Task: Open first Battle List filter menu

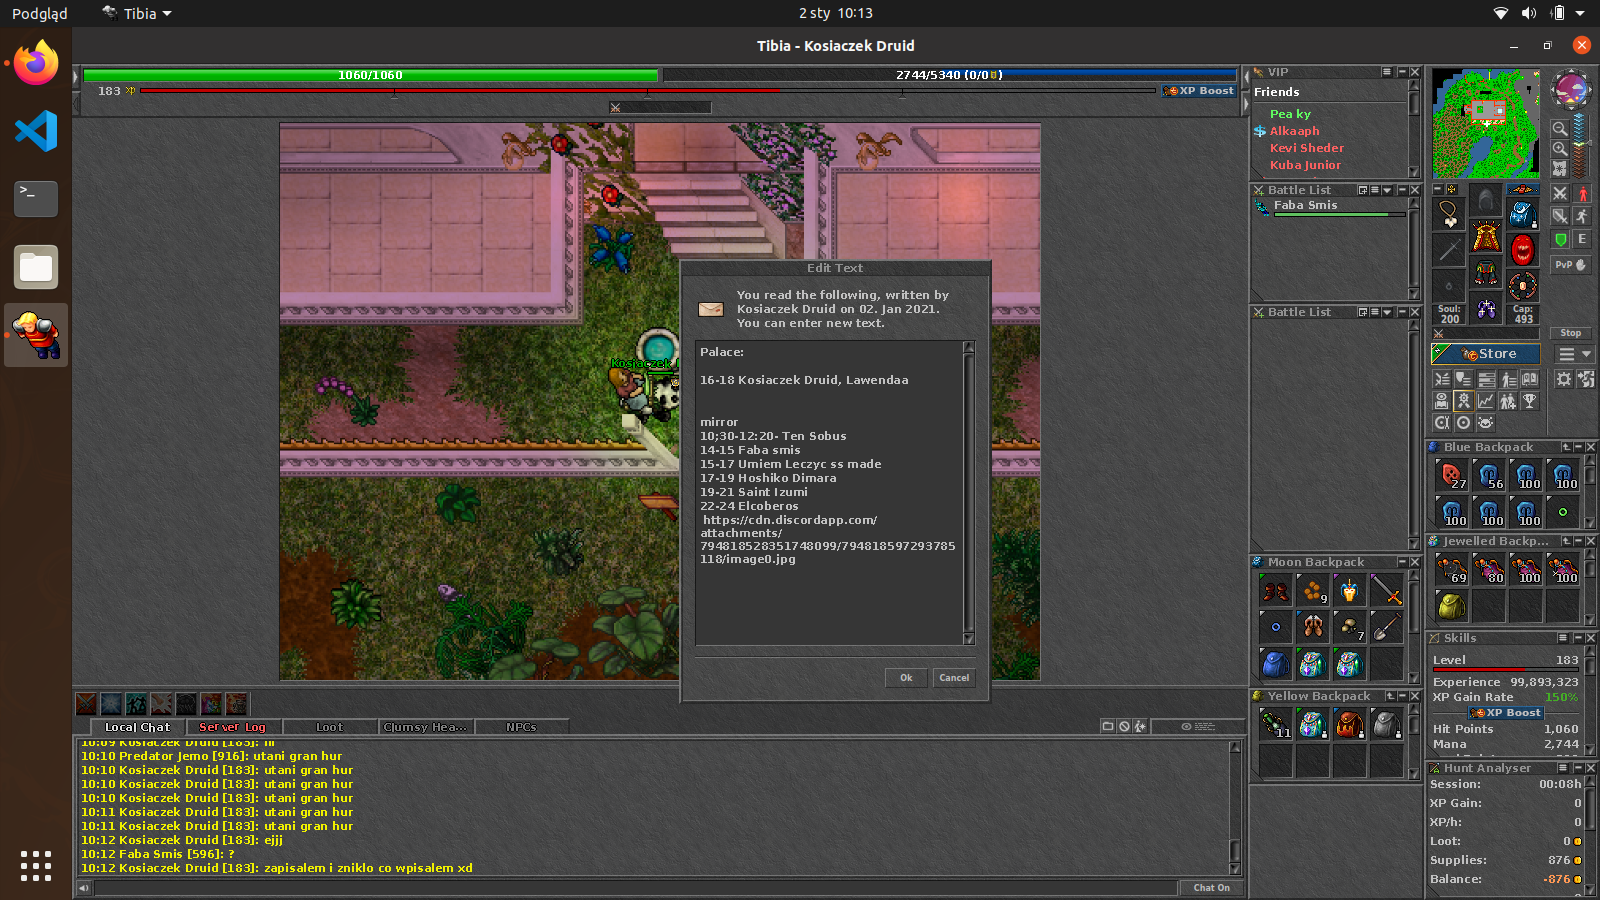Action: coord(1387,190)
